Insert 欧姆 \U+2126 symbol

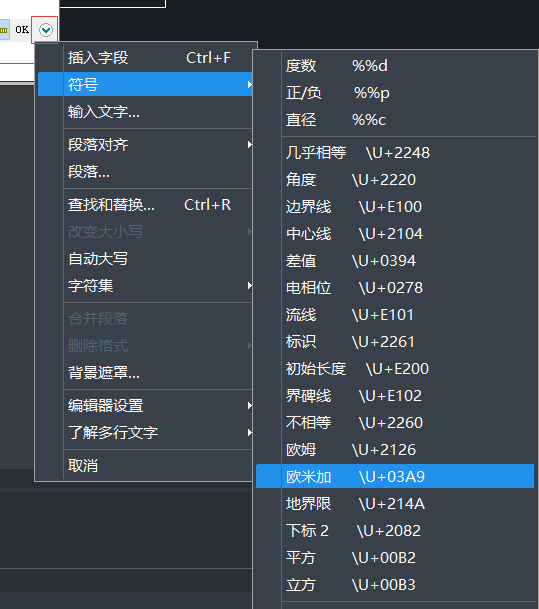[395, 449]
